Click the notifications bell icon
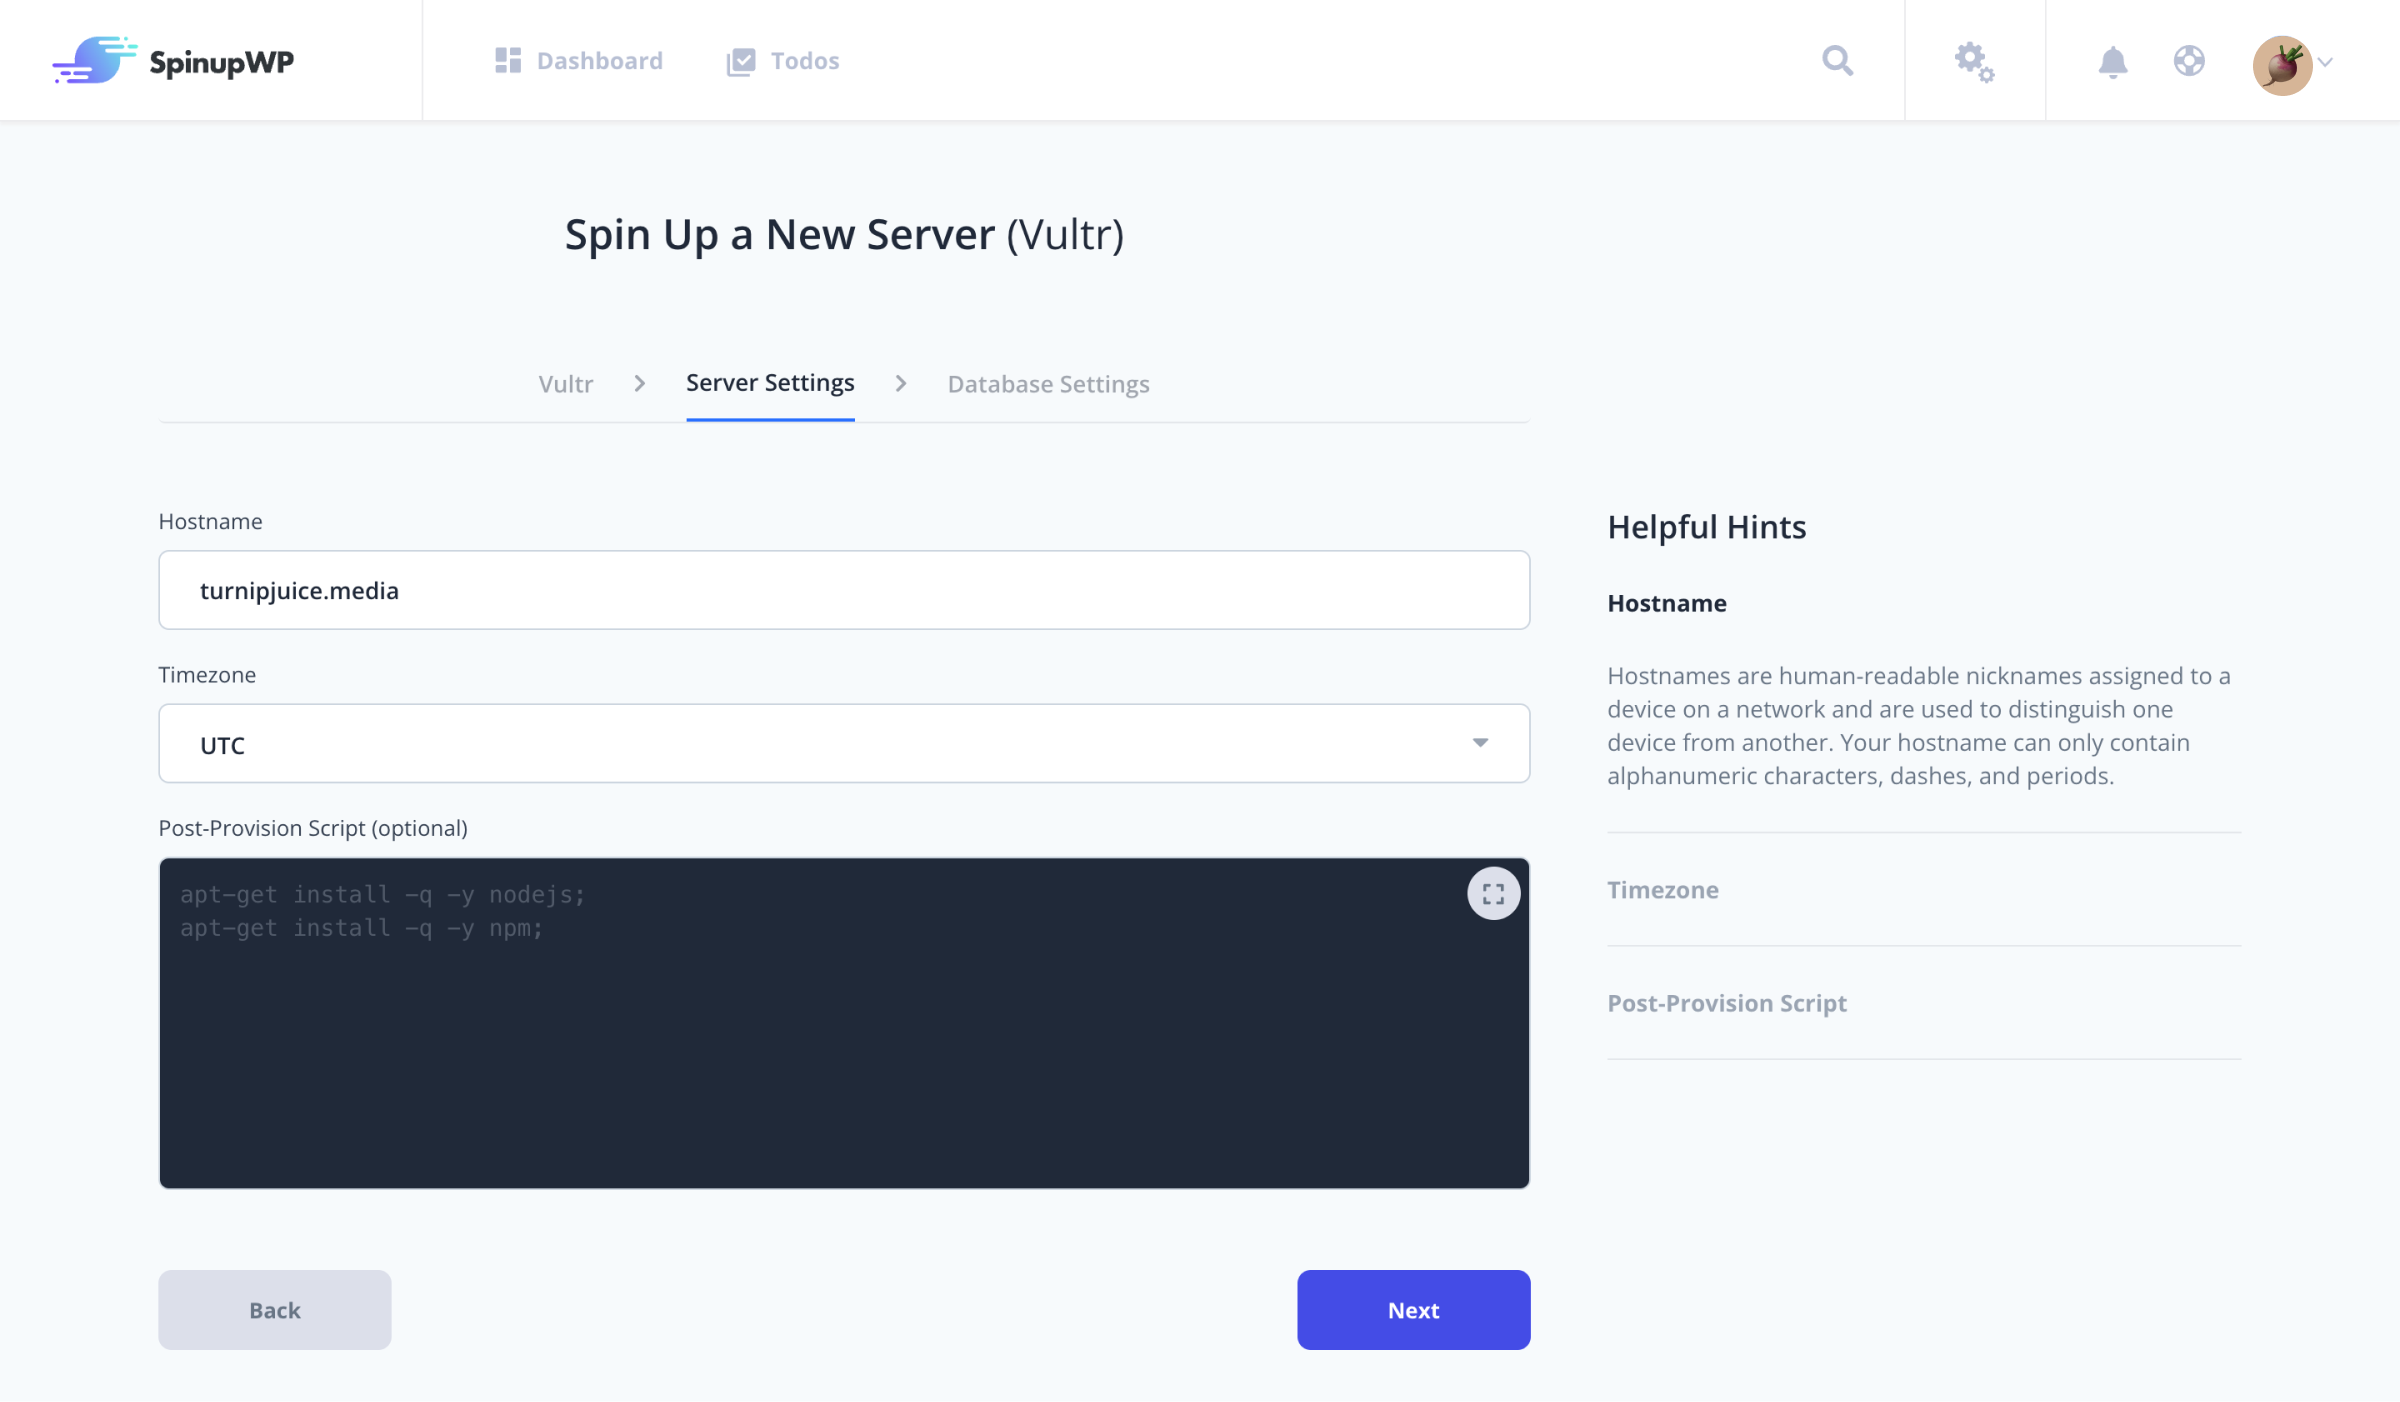The image size is (2400, 1402). (x=2113, y=62)
